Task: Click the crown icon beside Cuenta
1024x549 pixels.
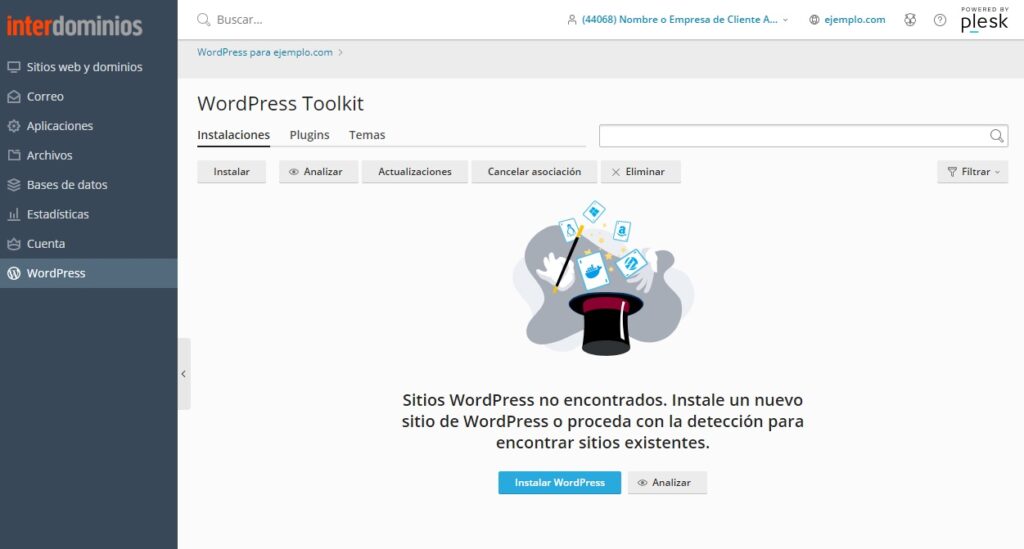Action: (14, 243)
